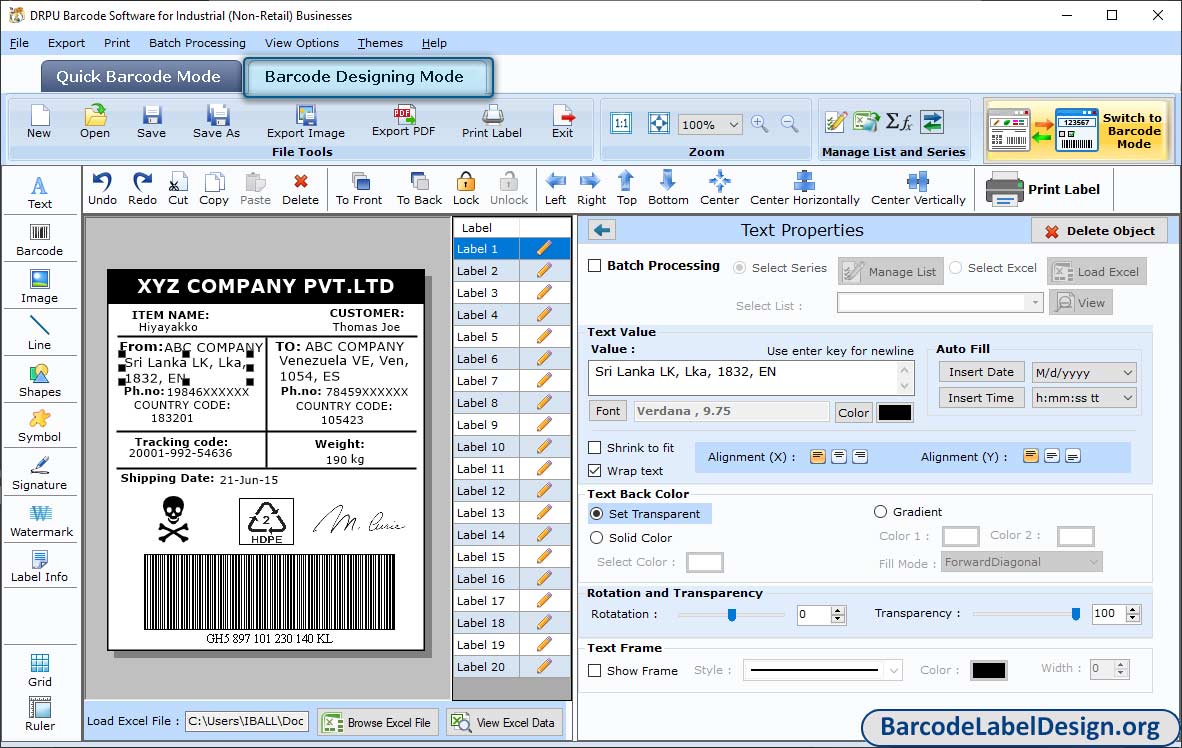Viewport: 1182px width, 748px height.
Task: Undo the last action
Action: [102, 189]
